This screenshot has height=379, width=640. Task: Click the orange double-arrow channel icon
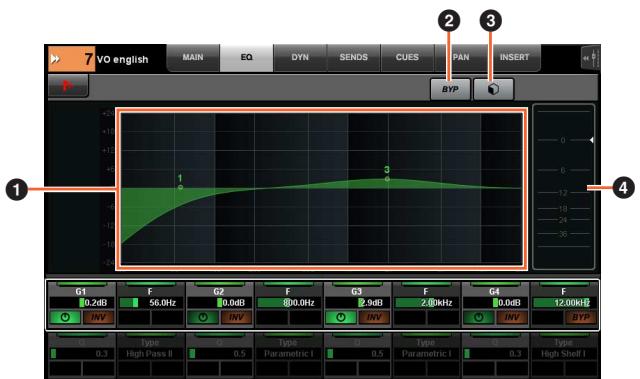(x=55, y=59)
